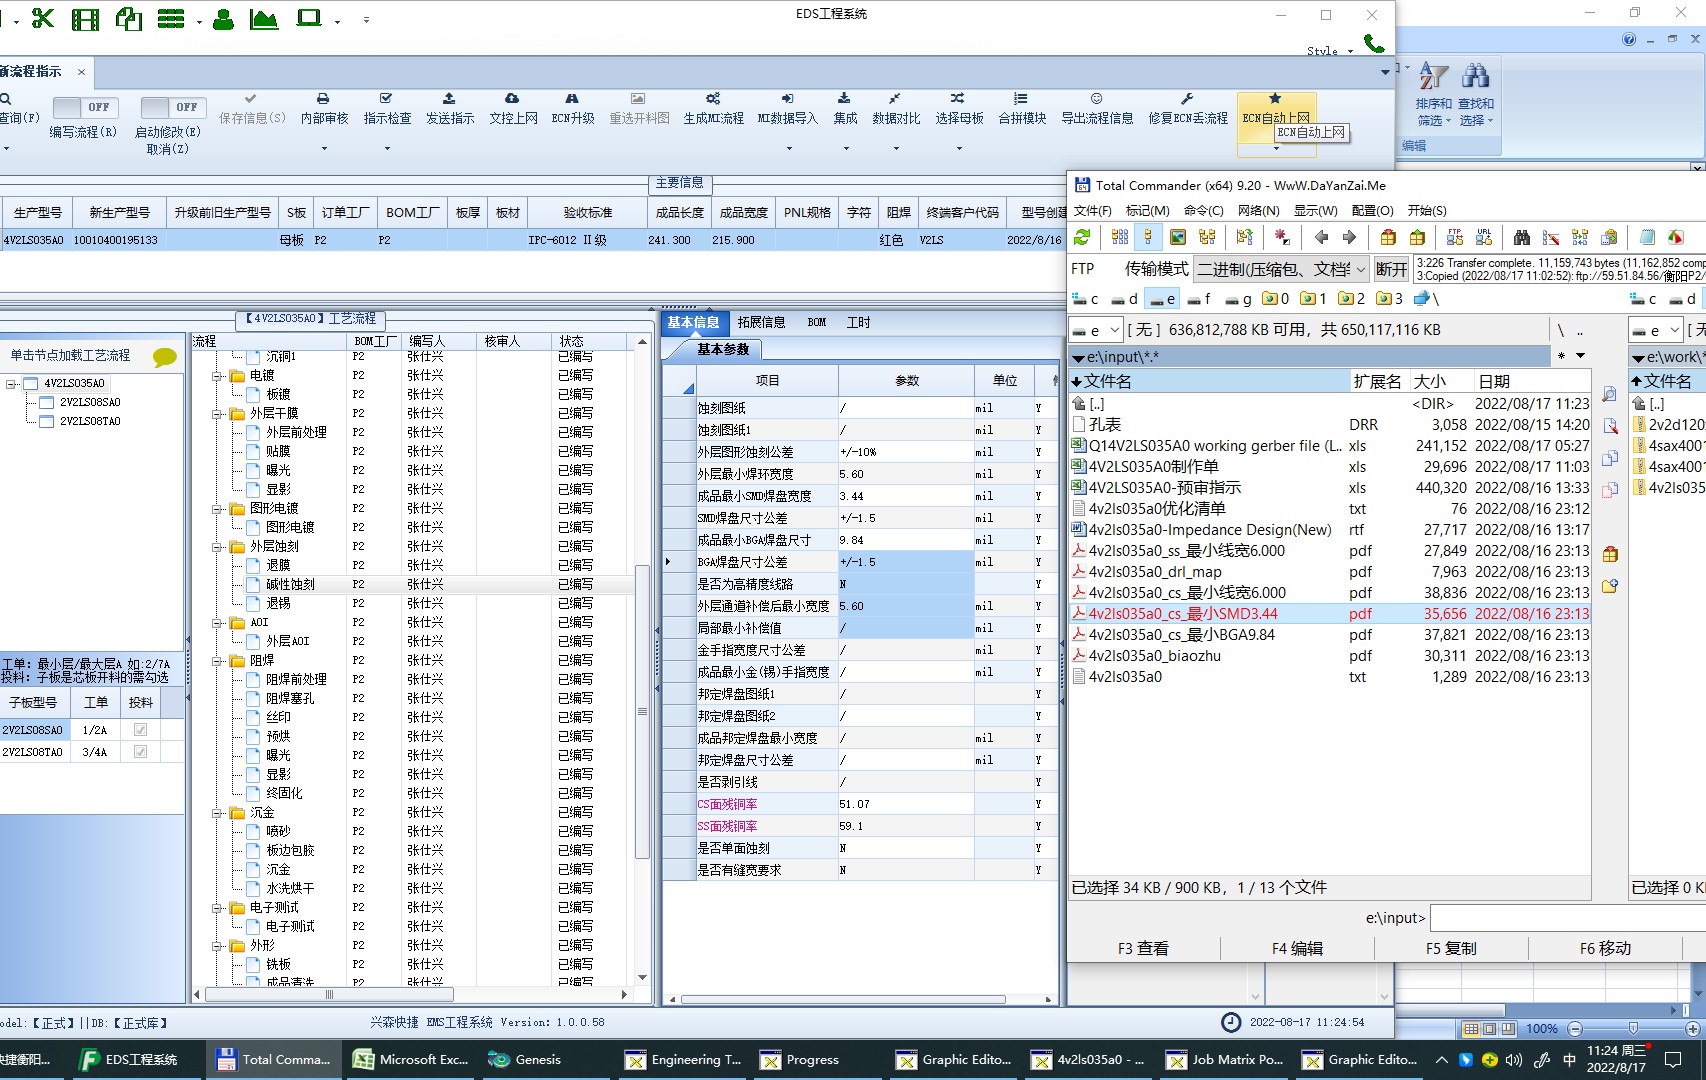Click the back arrow in Total Commander toolbar

pos(1321,237)
